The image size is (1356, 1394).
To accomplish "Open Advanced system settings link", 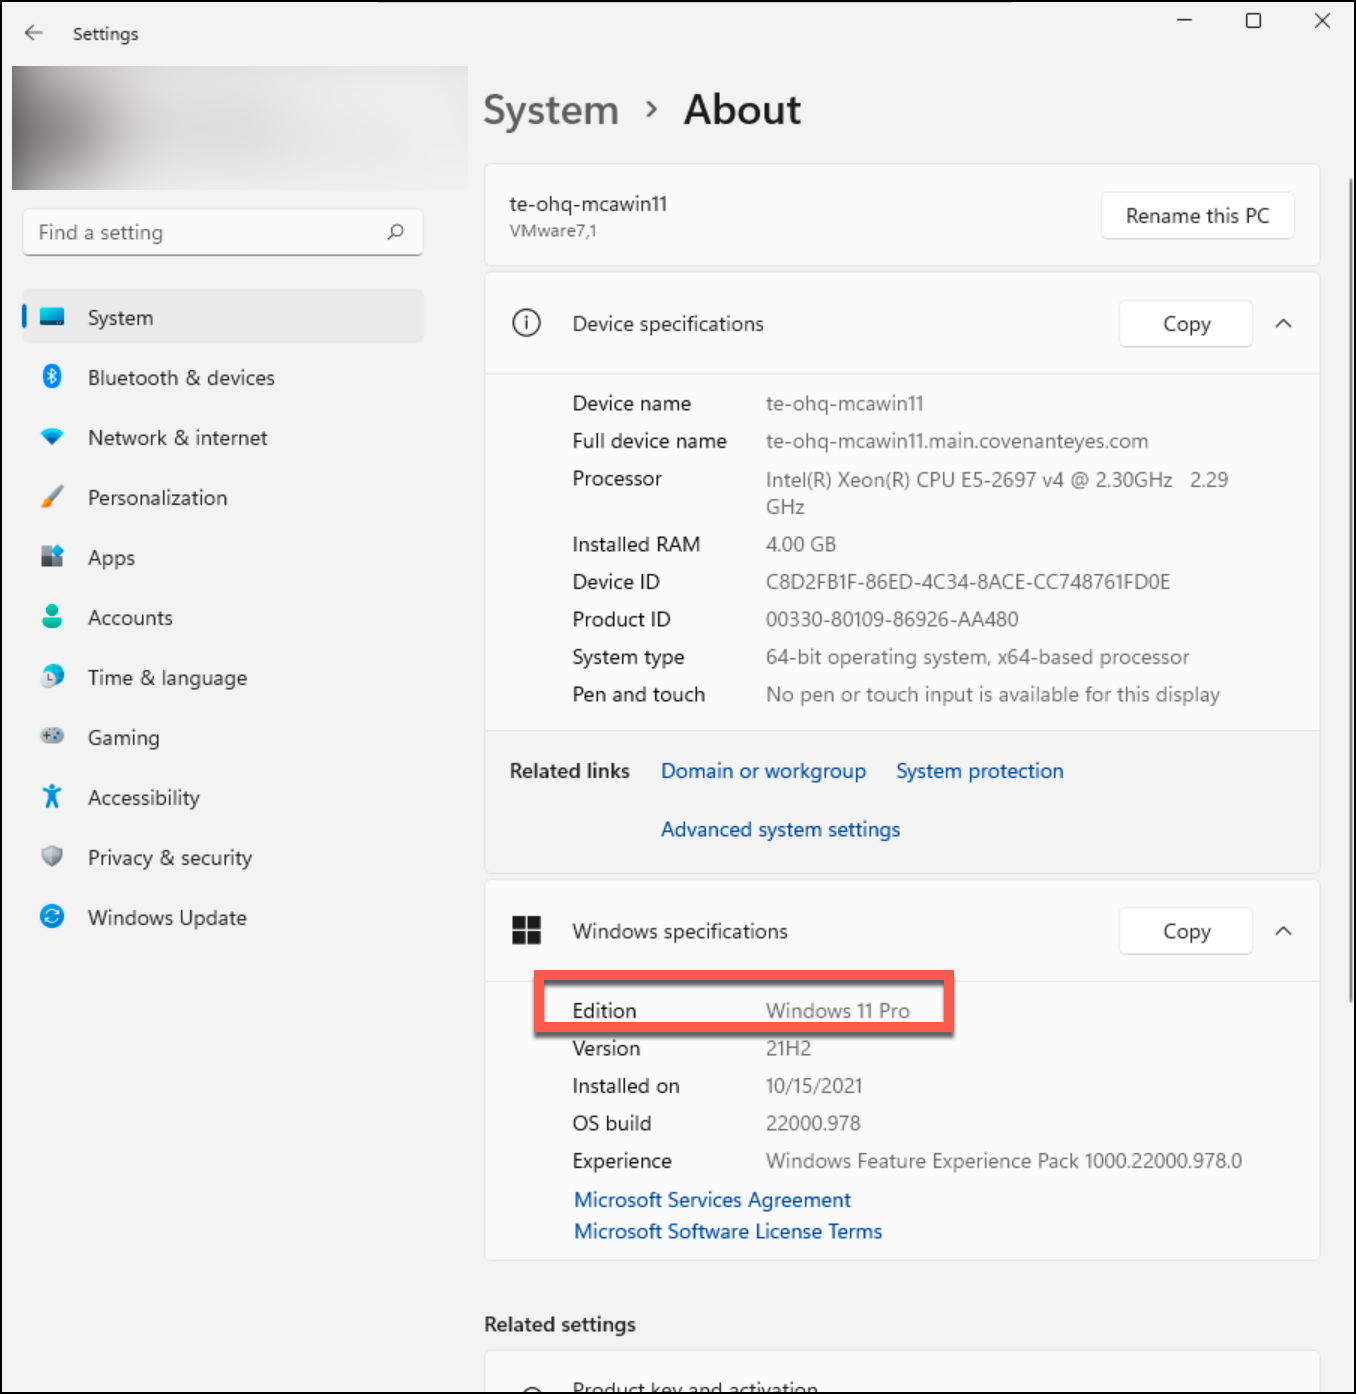I will [x=780, y=829].
